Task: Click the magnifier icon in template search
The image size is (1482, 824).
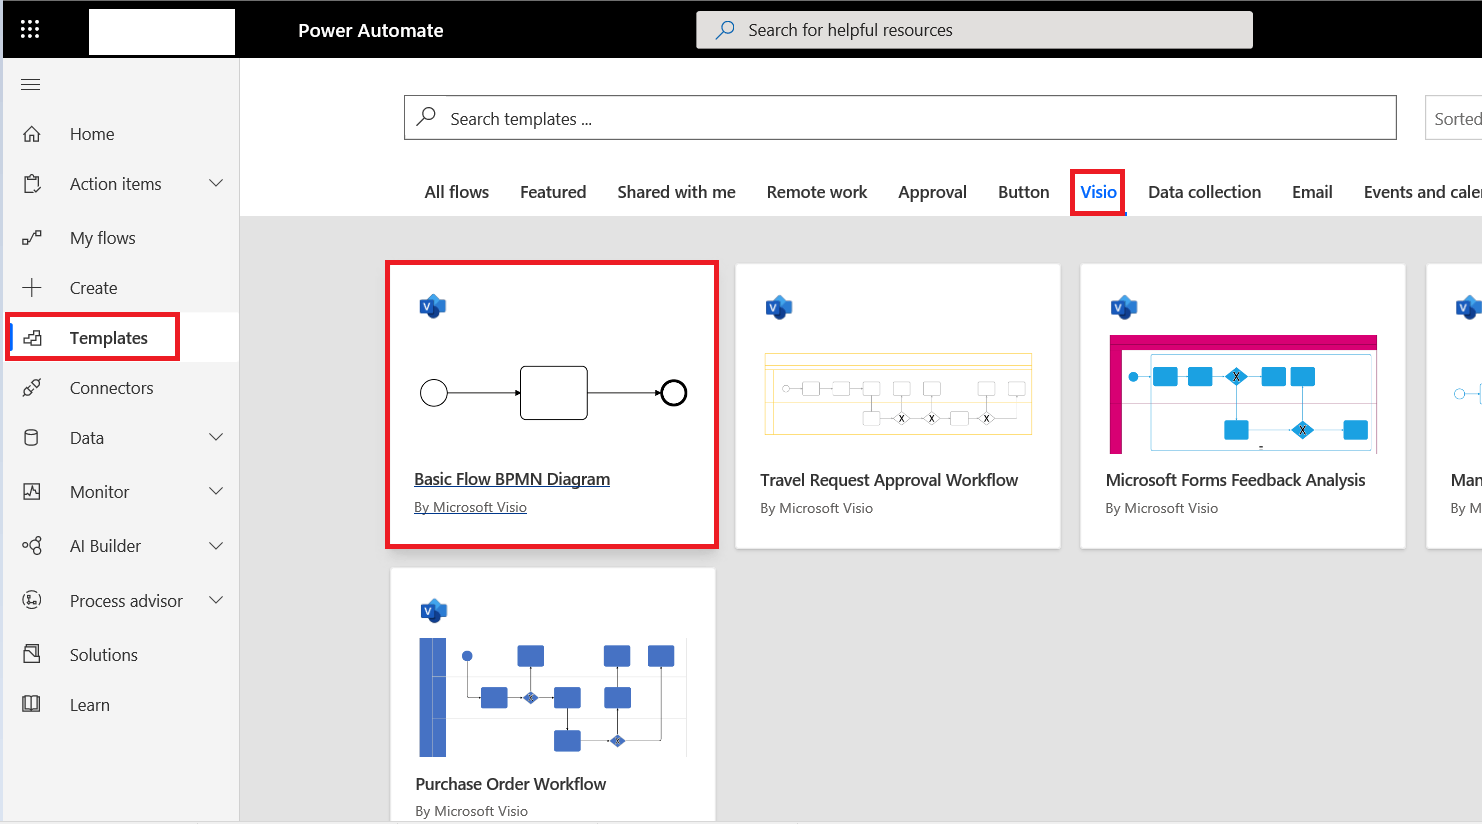Action: (x=427, y=116)
